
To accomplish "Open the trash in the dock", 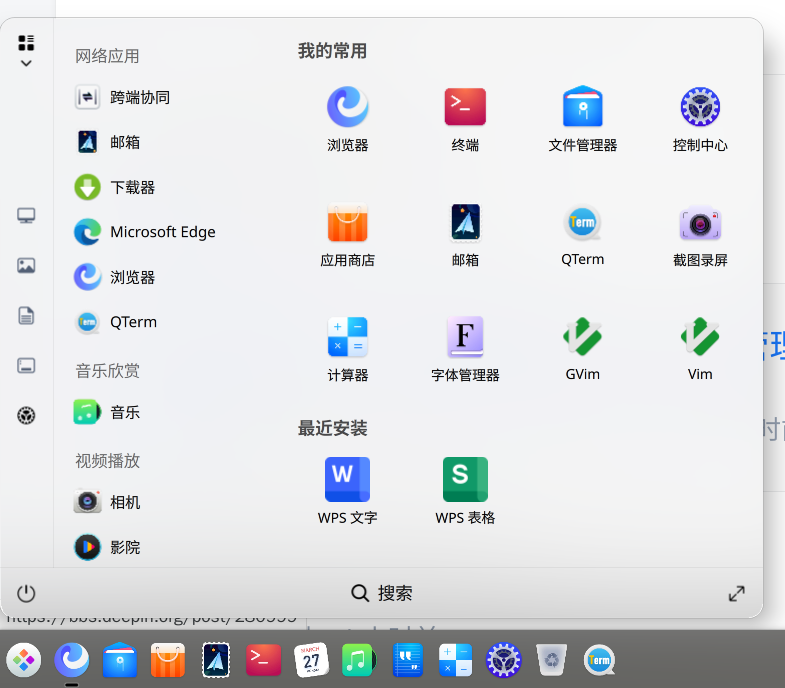I will (x=551, y=660).
